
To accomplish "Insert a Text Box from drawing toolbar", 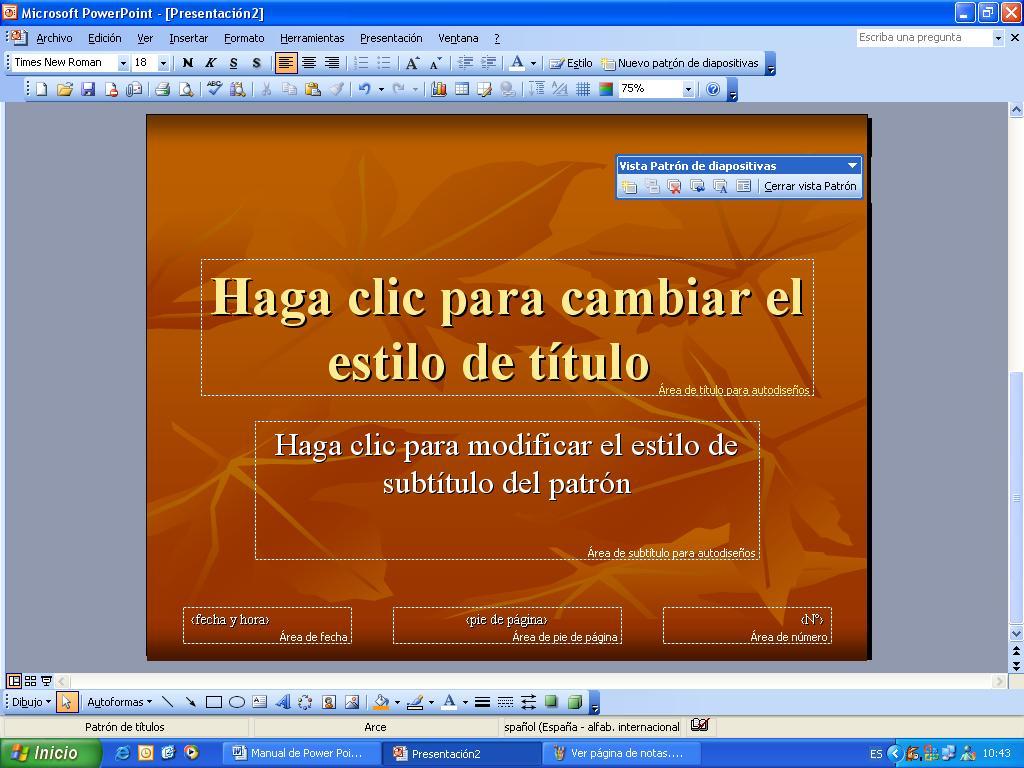I will tap(259, 702).
